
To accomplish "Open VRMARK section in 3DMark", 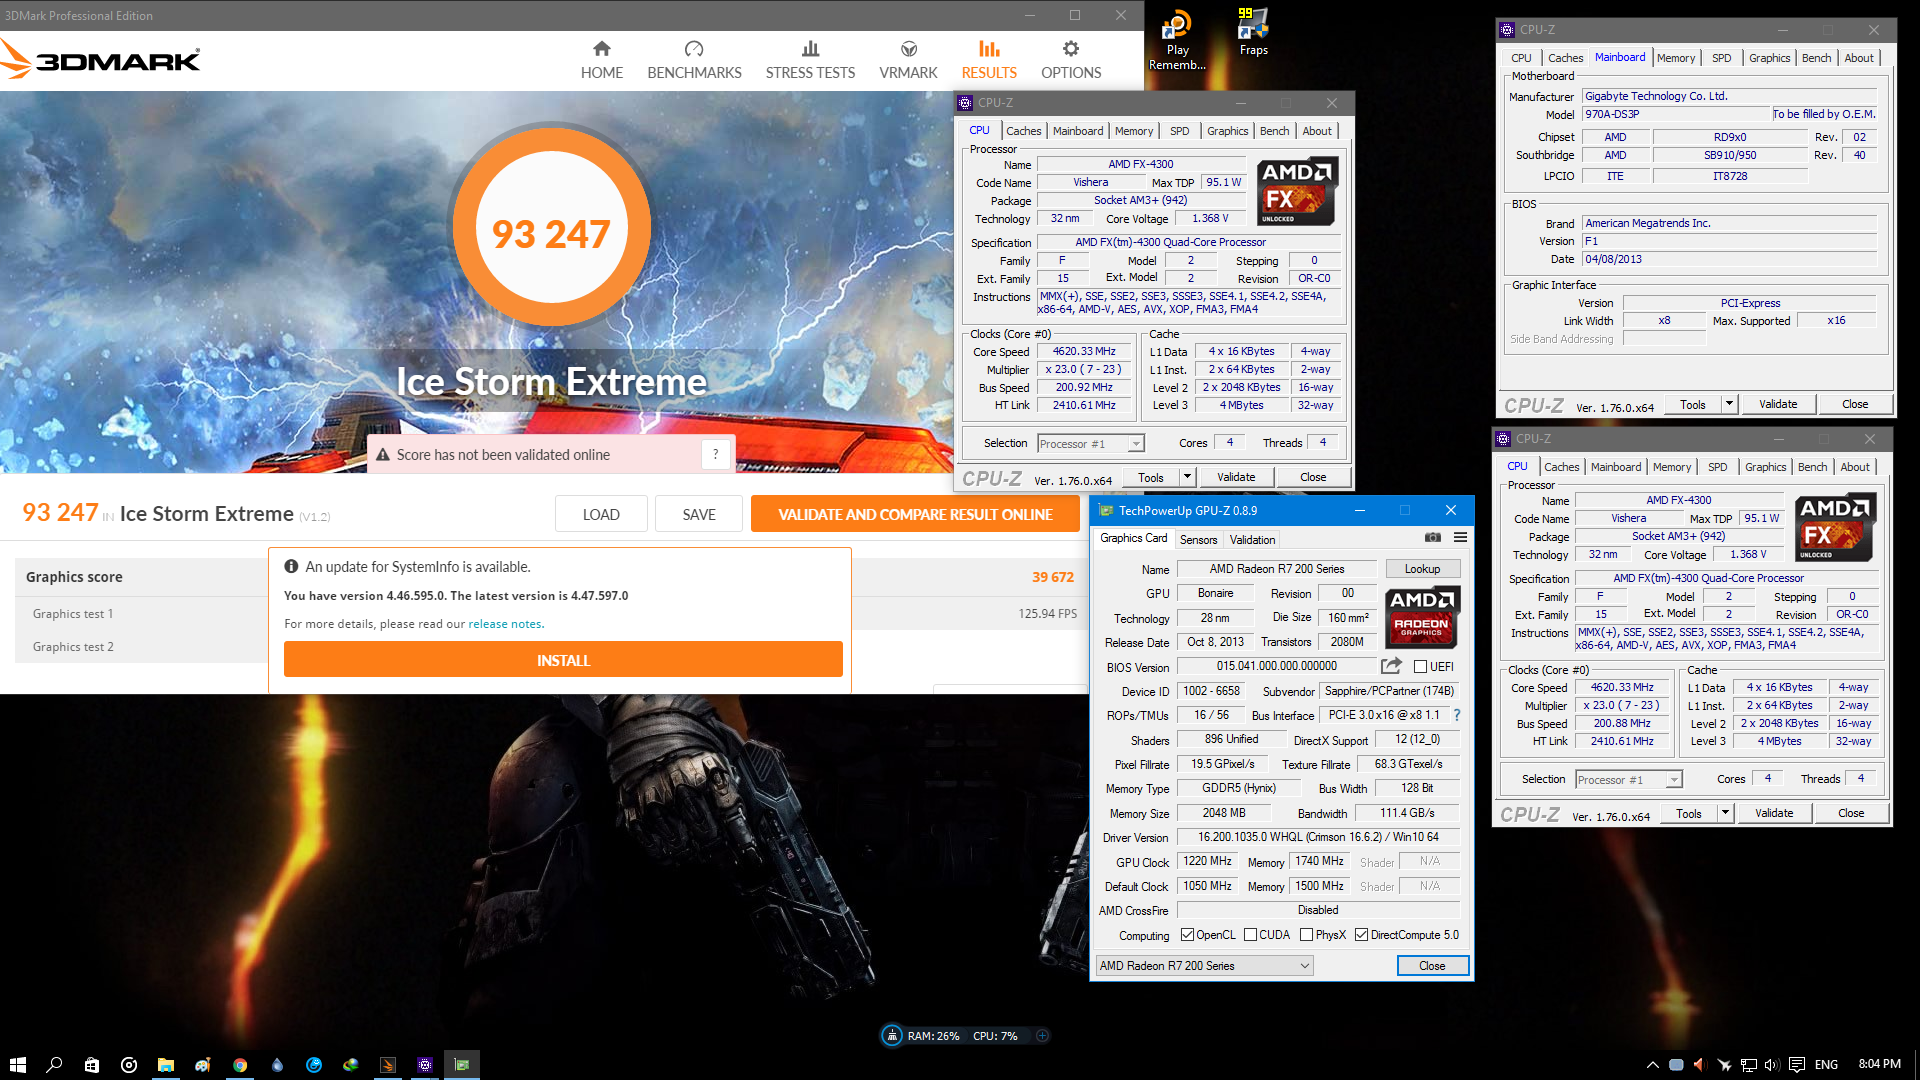I will (x=908, y=61).
